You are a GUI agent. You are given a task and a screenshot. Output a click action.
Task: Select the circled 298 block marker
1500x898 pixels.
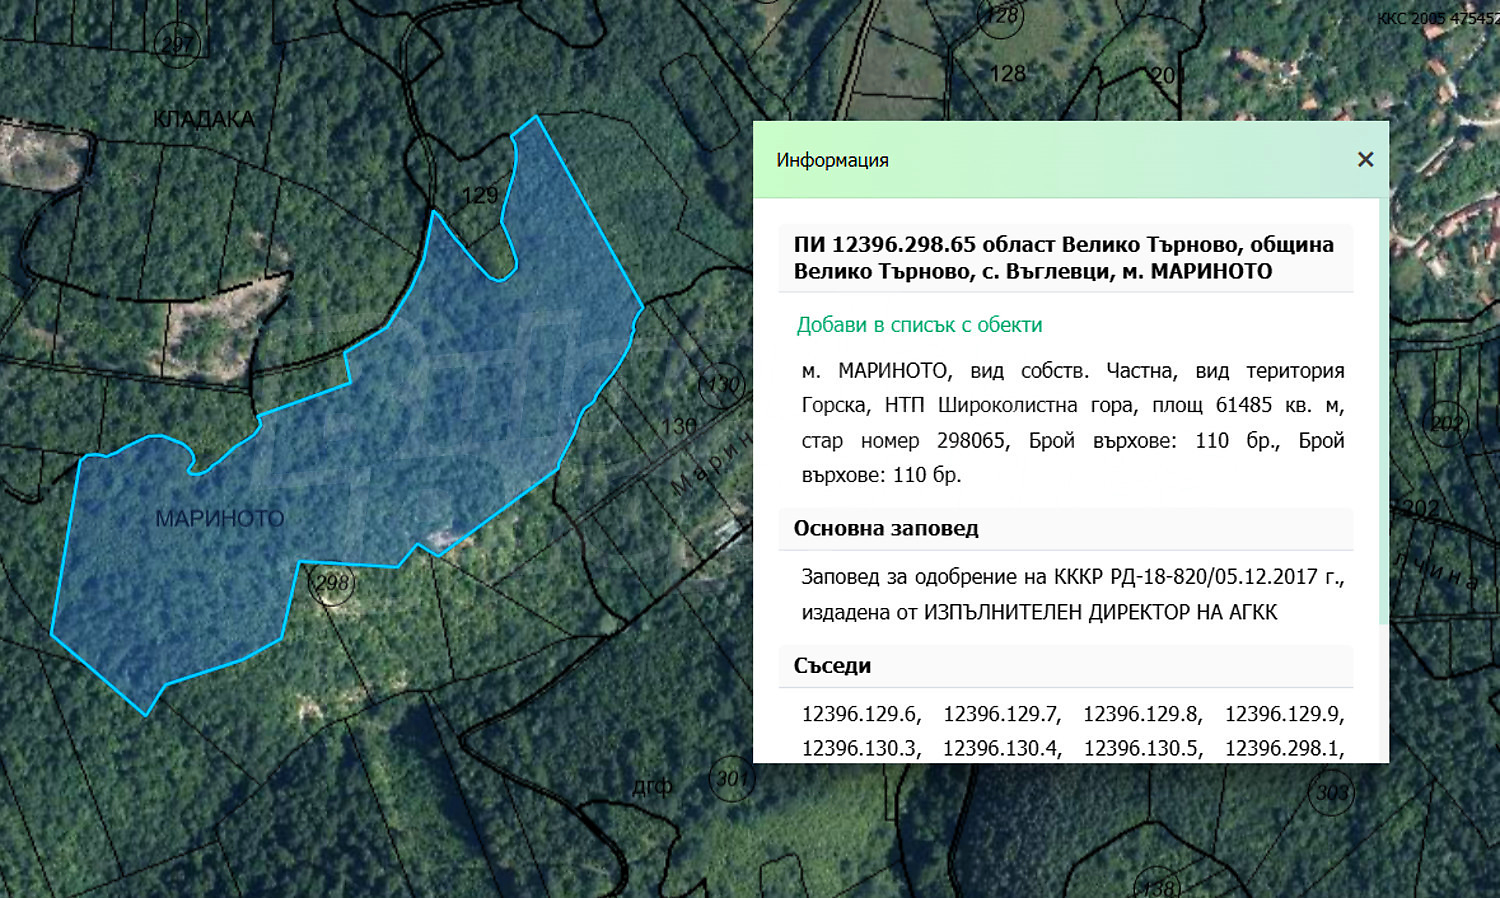331,584
